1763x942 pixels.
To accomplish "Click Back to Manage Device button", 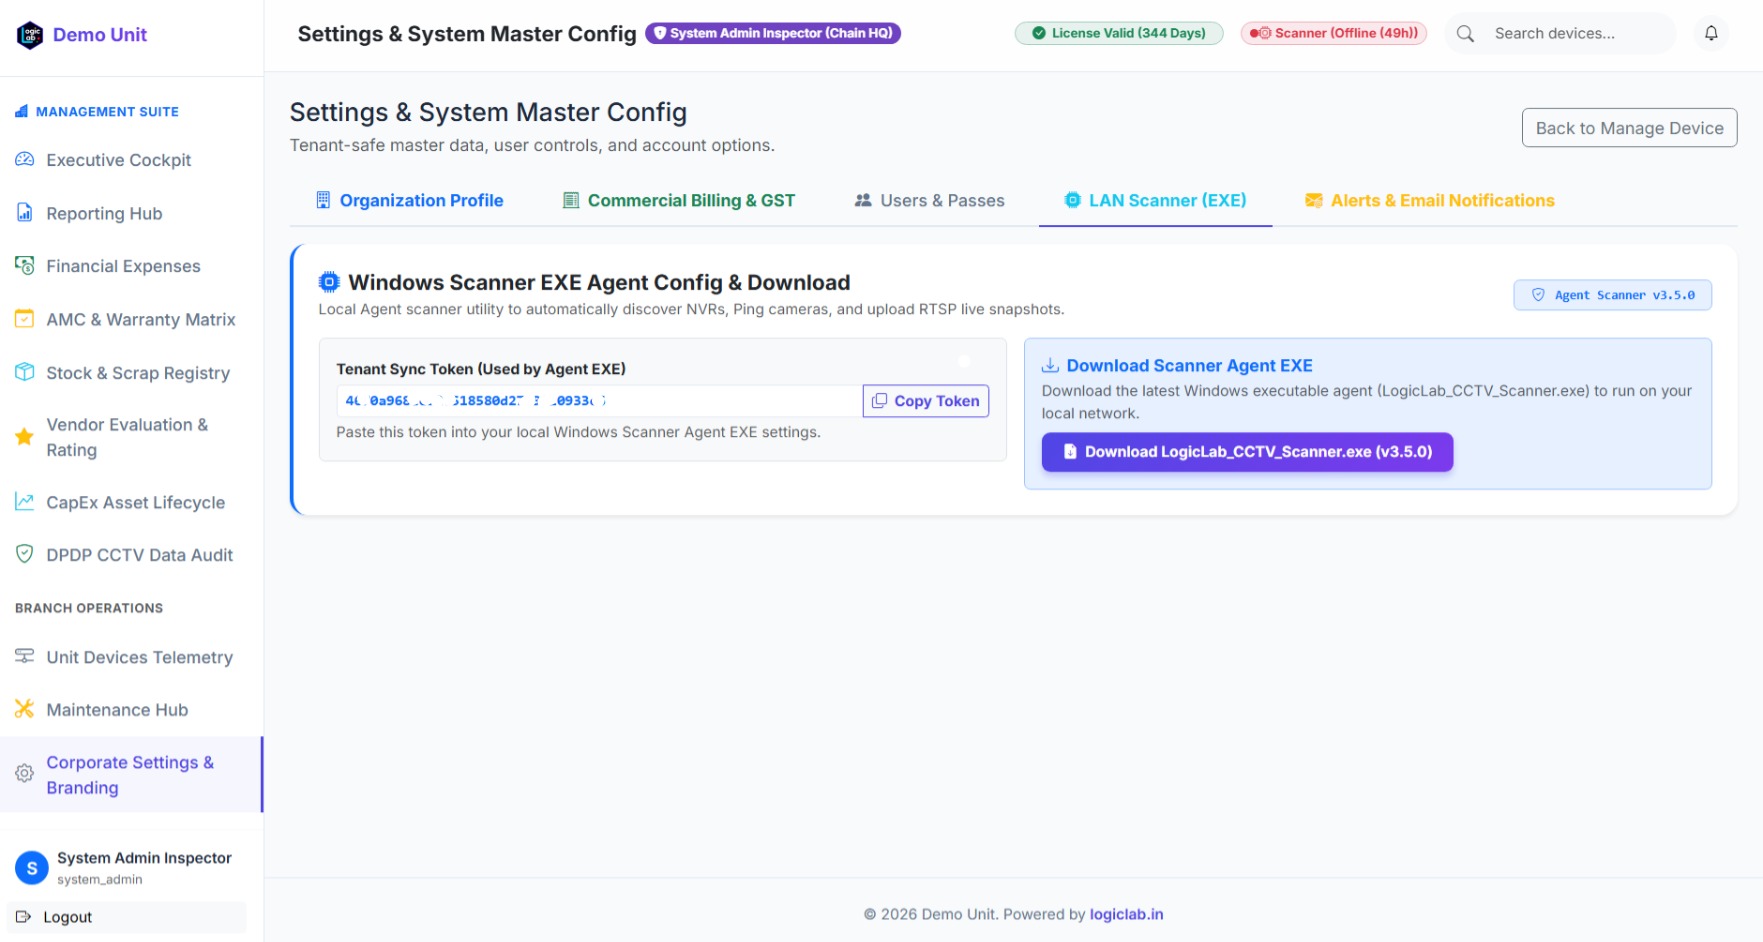I will click(1629, 128).
